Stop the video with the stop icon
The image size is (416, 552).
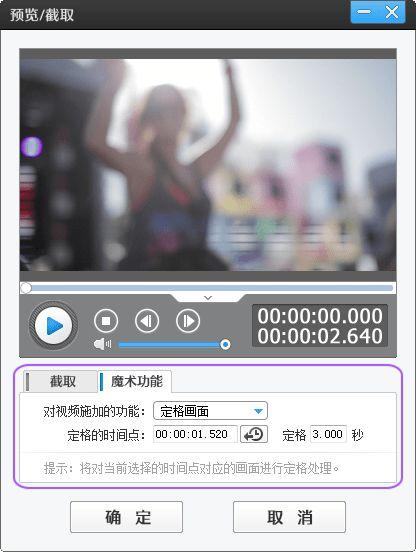click(106, 321)
